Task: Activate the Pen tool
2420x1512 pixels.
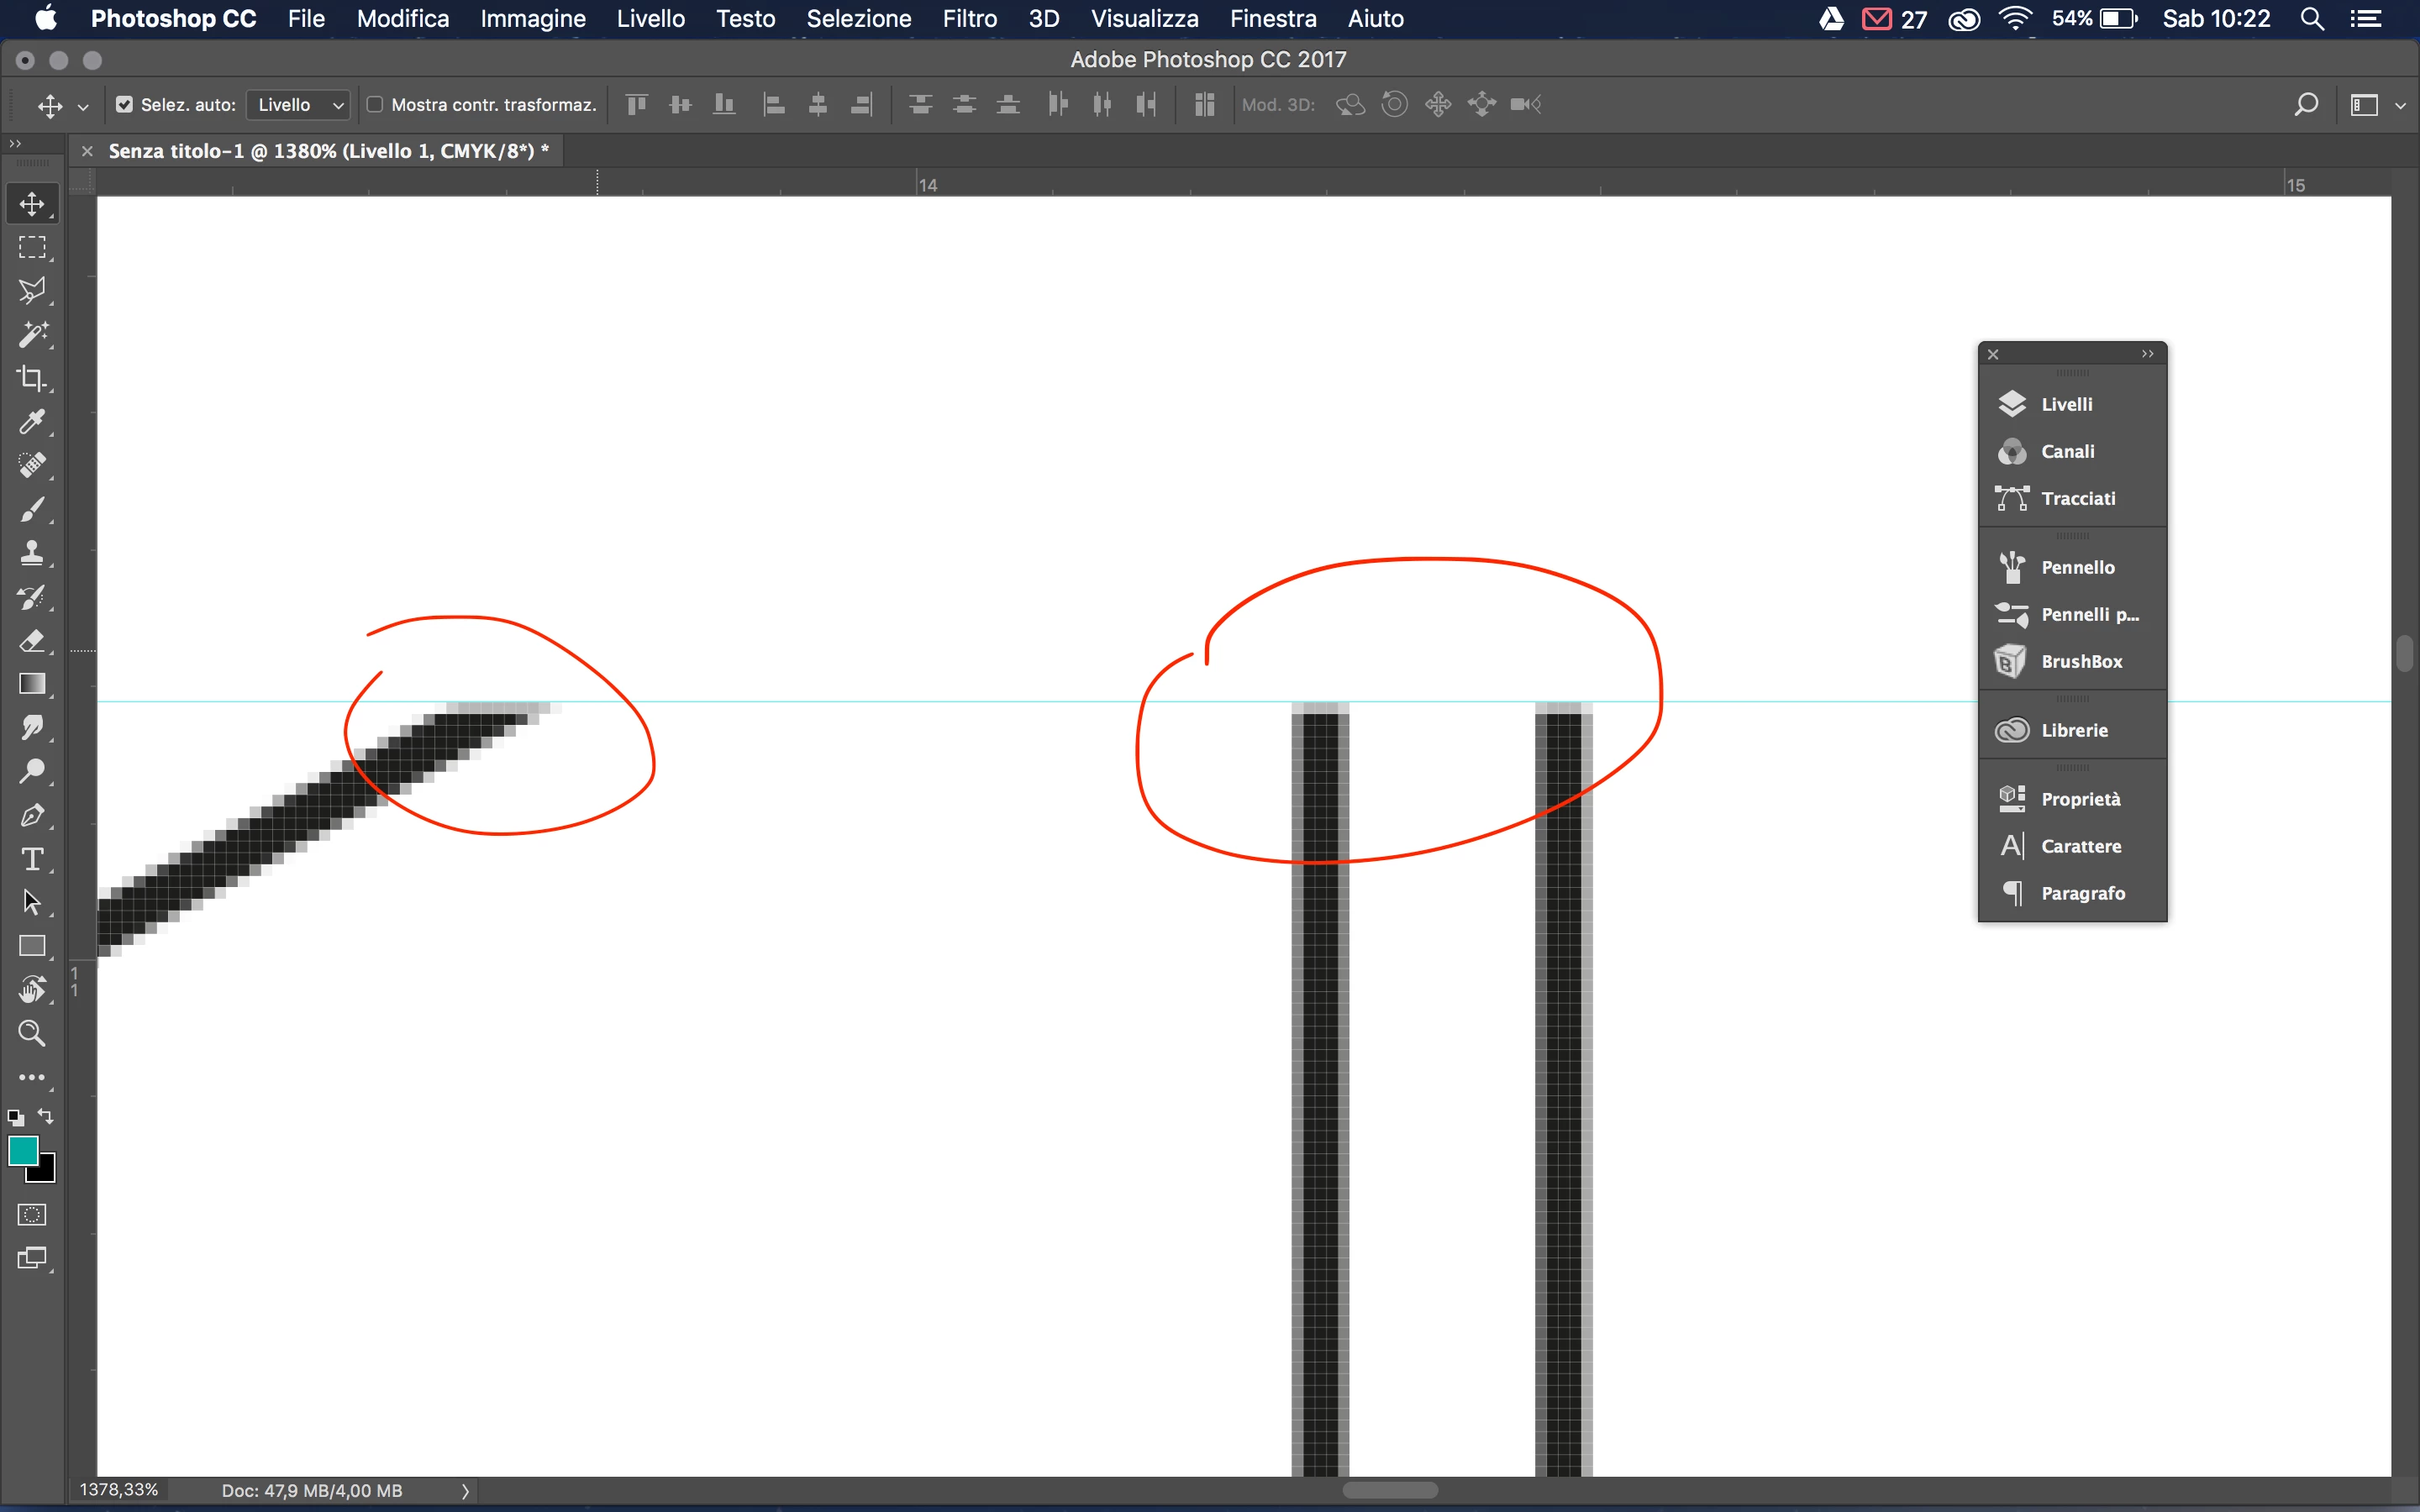Action: point(32,815)
